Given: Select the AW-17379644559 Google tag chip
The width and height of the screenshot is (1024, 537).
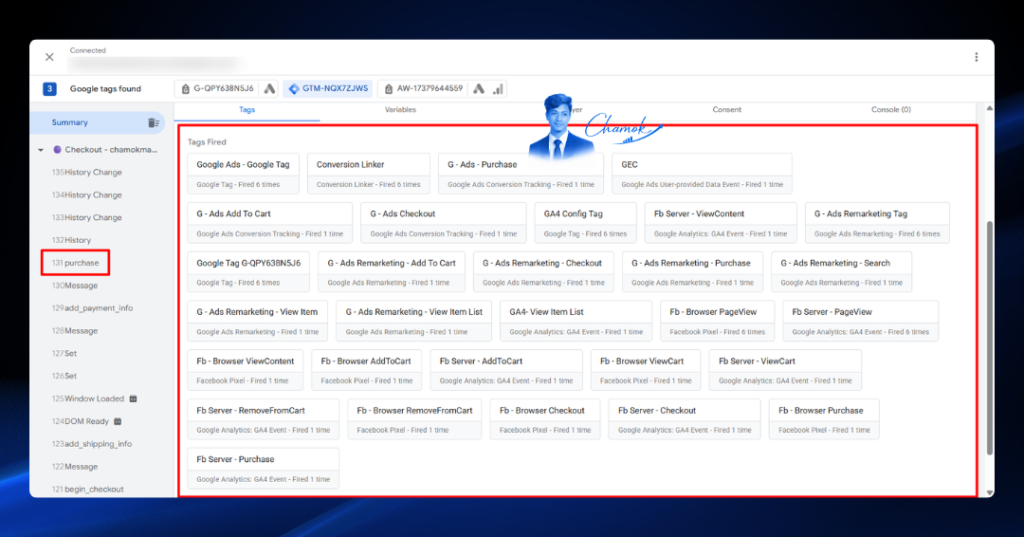Looking at the screenshot, I should (423, 89).
